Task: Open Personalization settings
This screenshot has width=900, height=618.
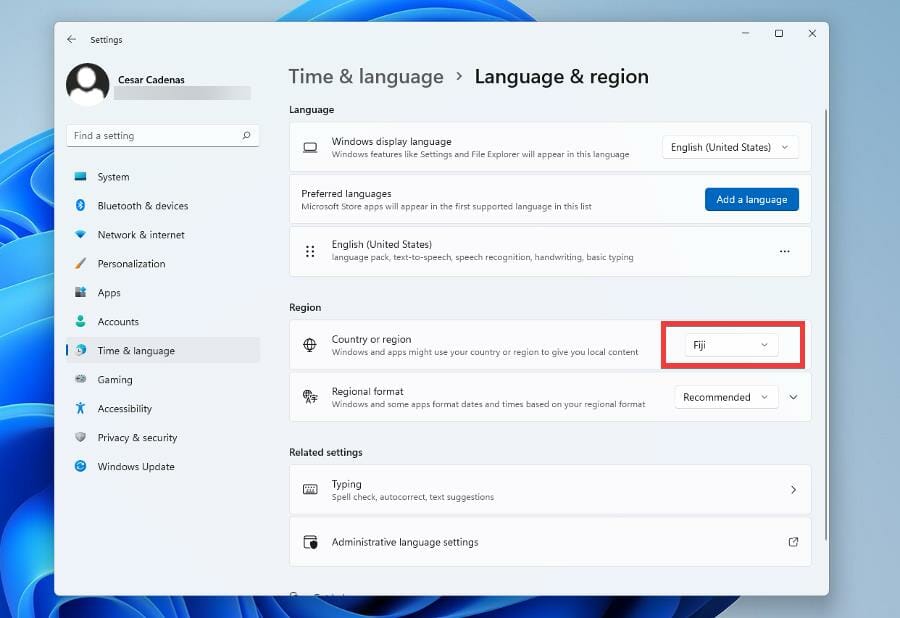Action: [x=163, y=263]
